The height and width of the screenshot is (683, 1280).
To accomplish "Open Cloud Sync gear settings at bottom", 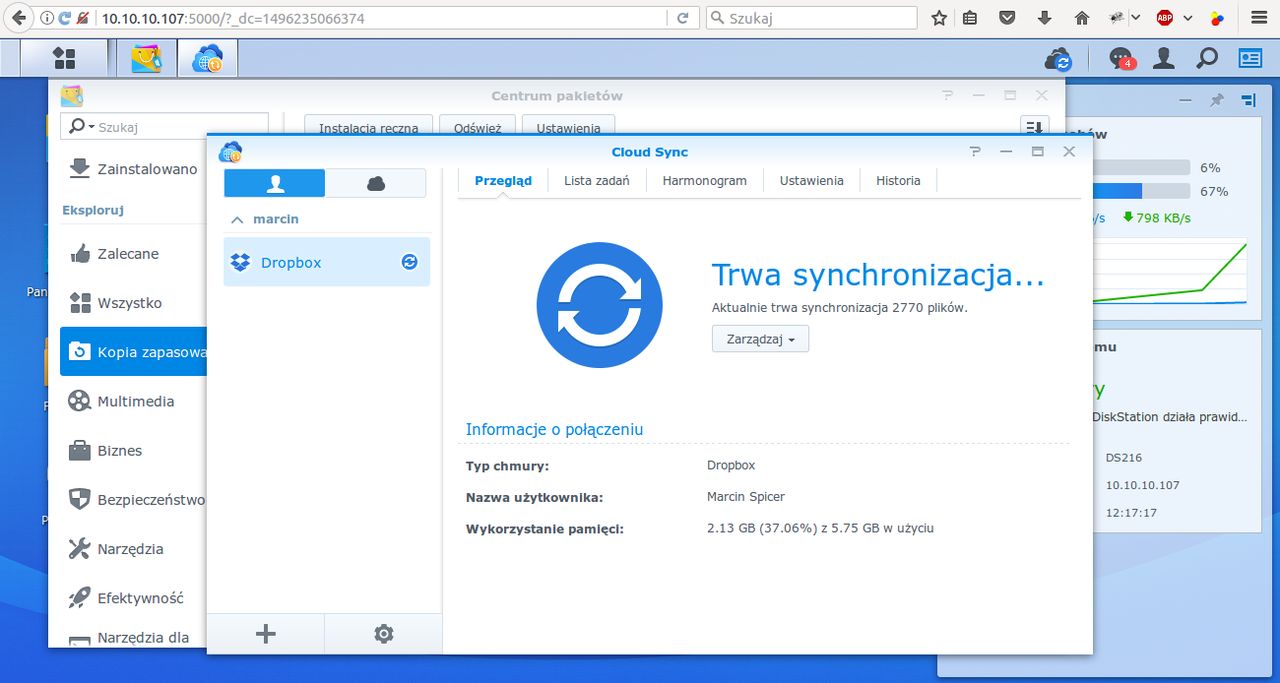I will coord(383,633).
